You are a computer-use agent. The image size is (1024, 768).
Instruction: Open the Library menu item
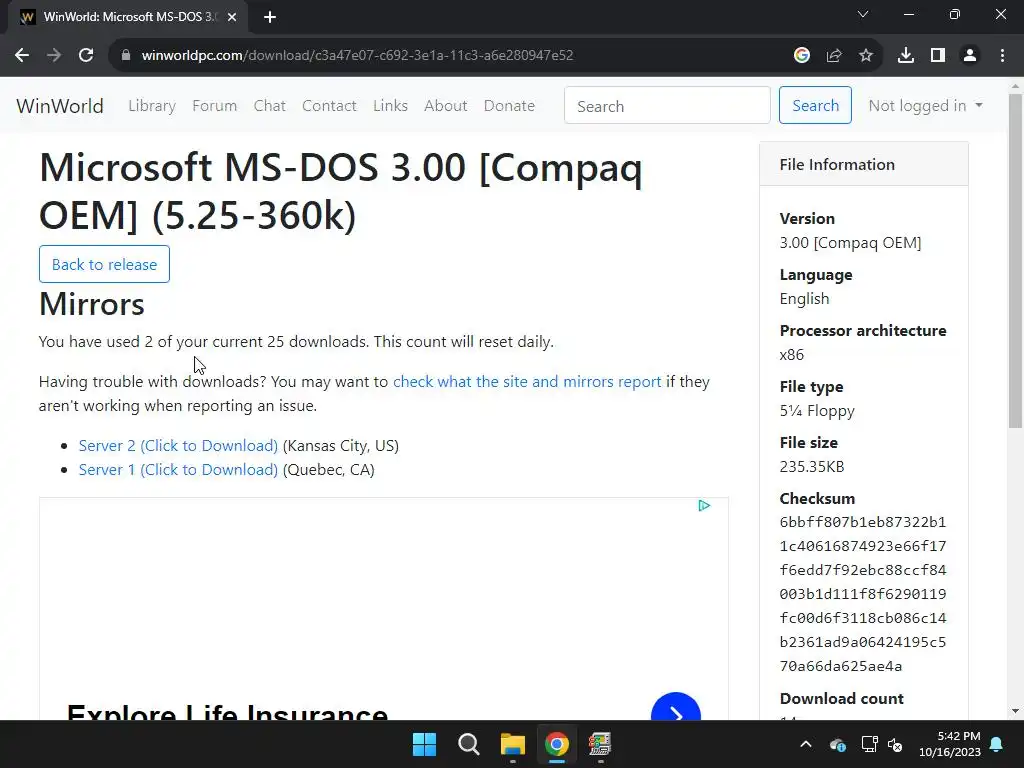[152, 106]
